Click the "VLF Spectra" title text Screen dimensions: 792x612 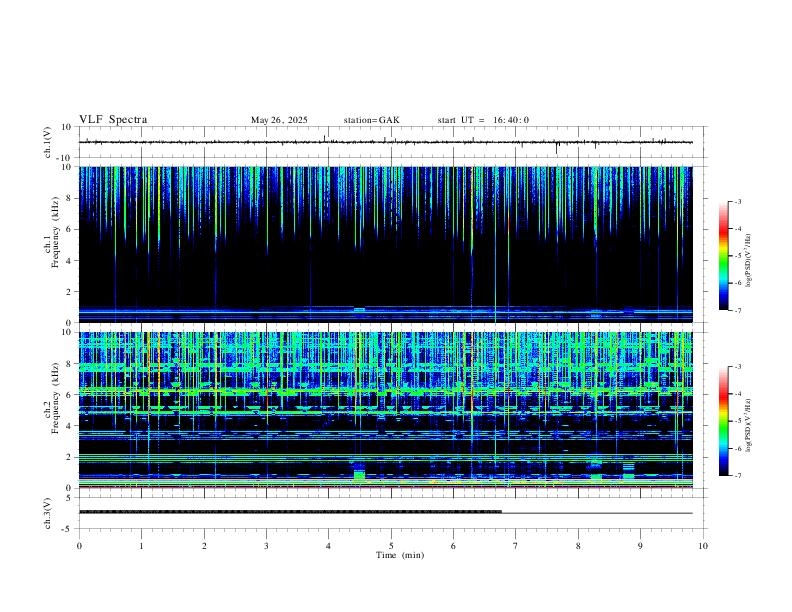[113, 120]
